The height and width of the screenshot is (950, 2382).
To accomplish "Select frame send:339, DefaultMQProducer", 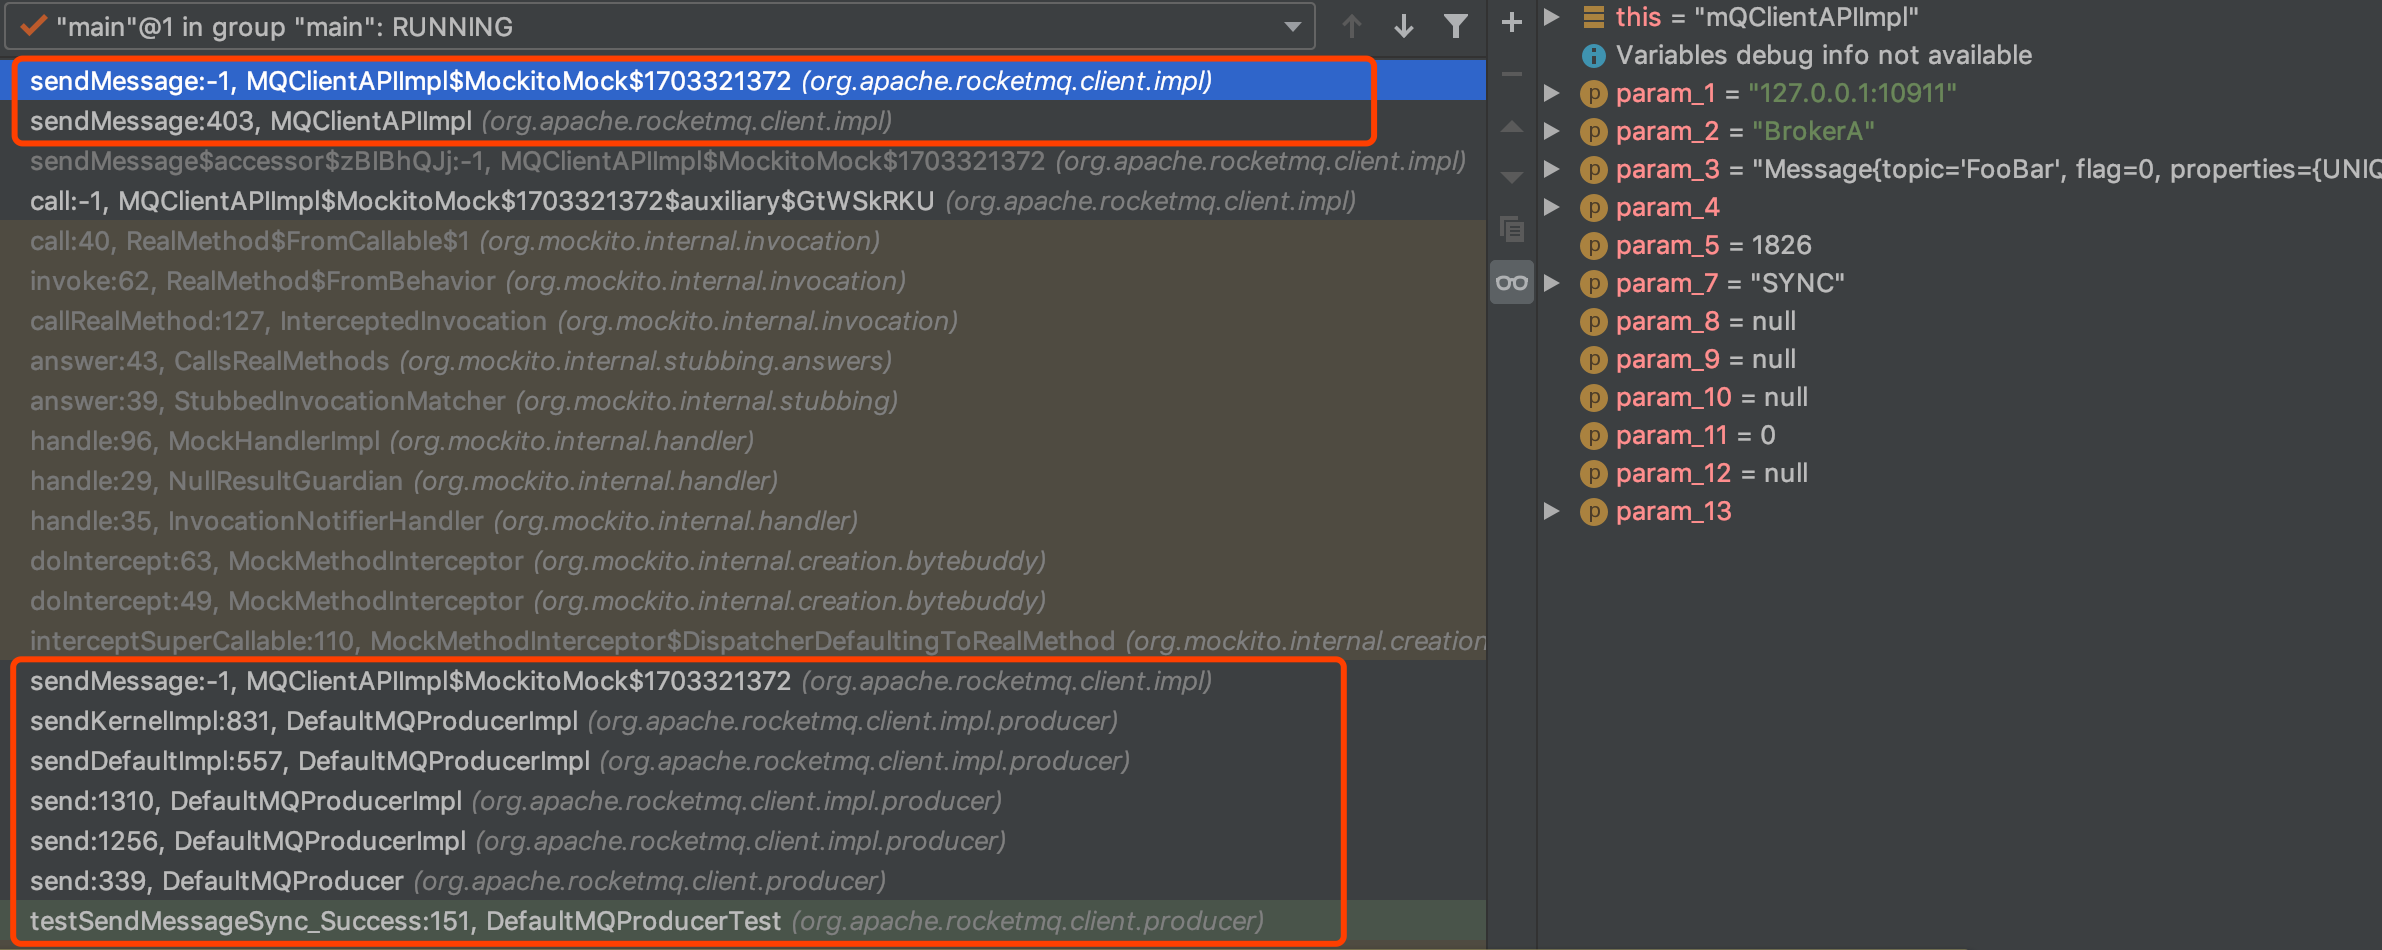I will coord(743,881).
